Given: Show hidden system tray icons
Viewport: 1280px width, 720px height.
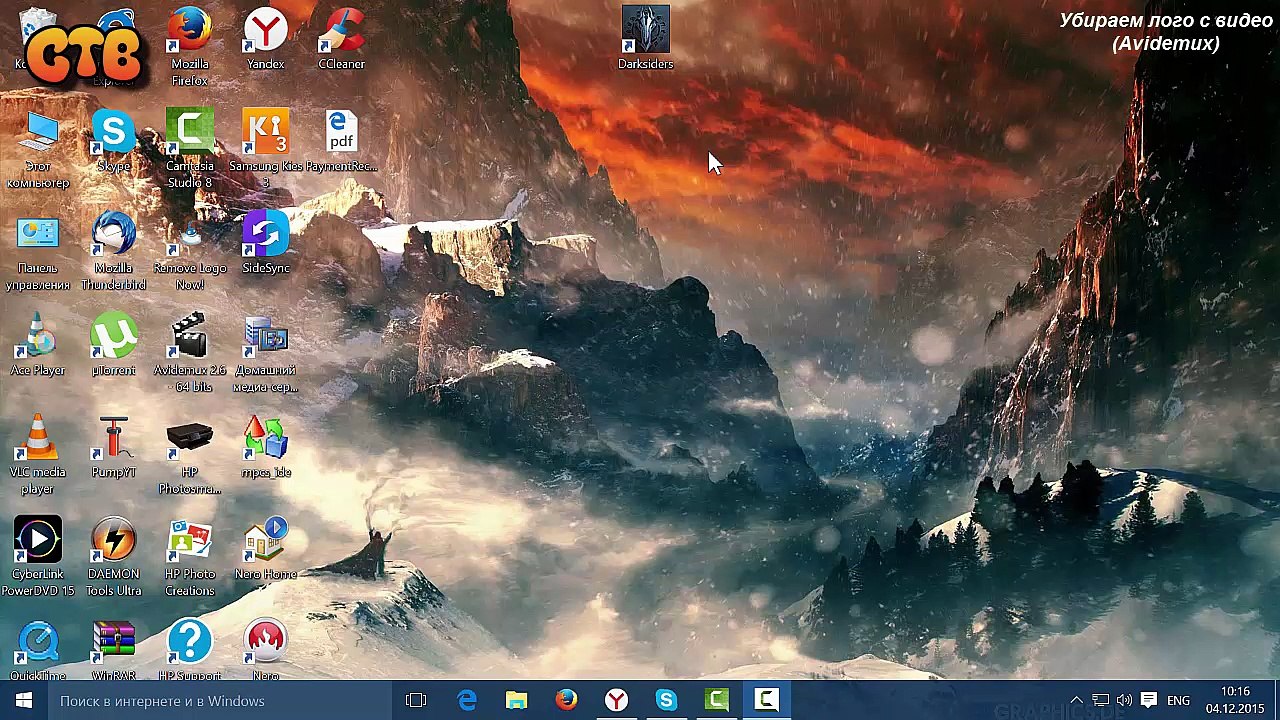Looking at the screenshot, I should coord(1076,700).
